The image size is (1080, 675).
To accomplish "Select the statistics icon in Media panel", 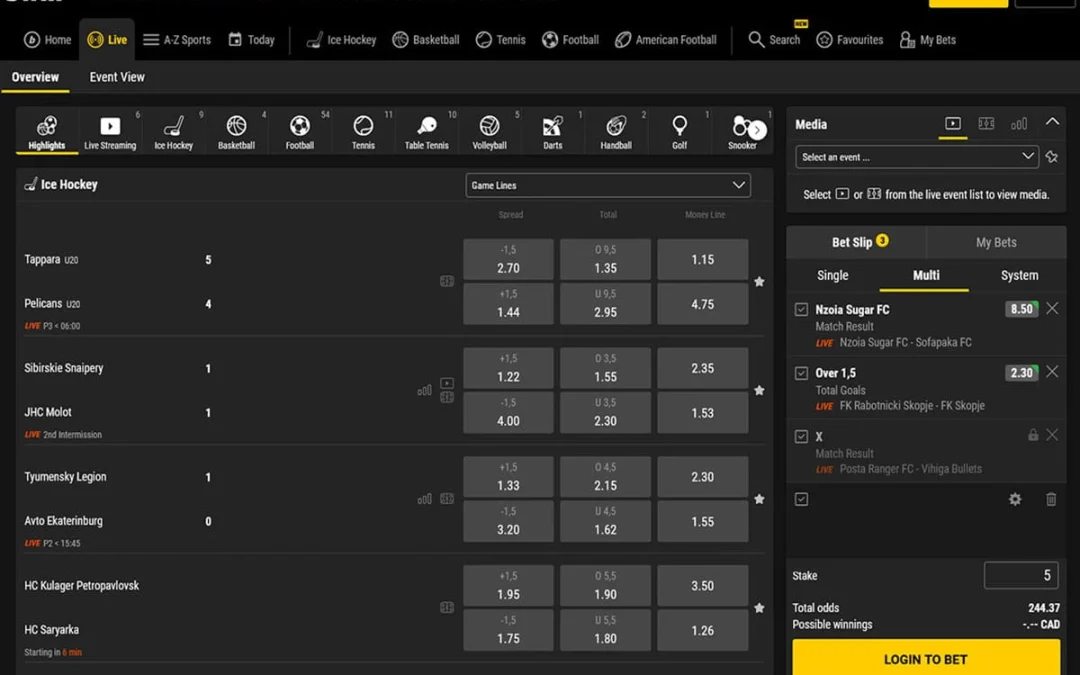I will tap(1019, 124).
